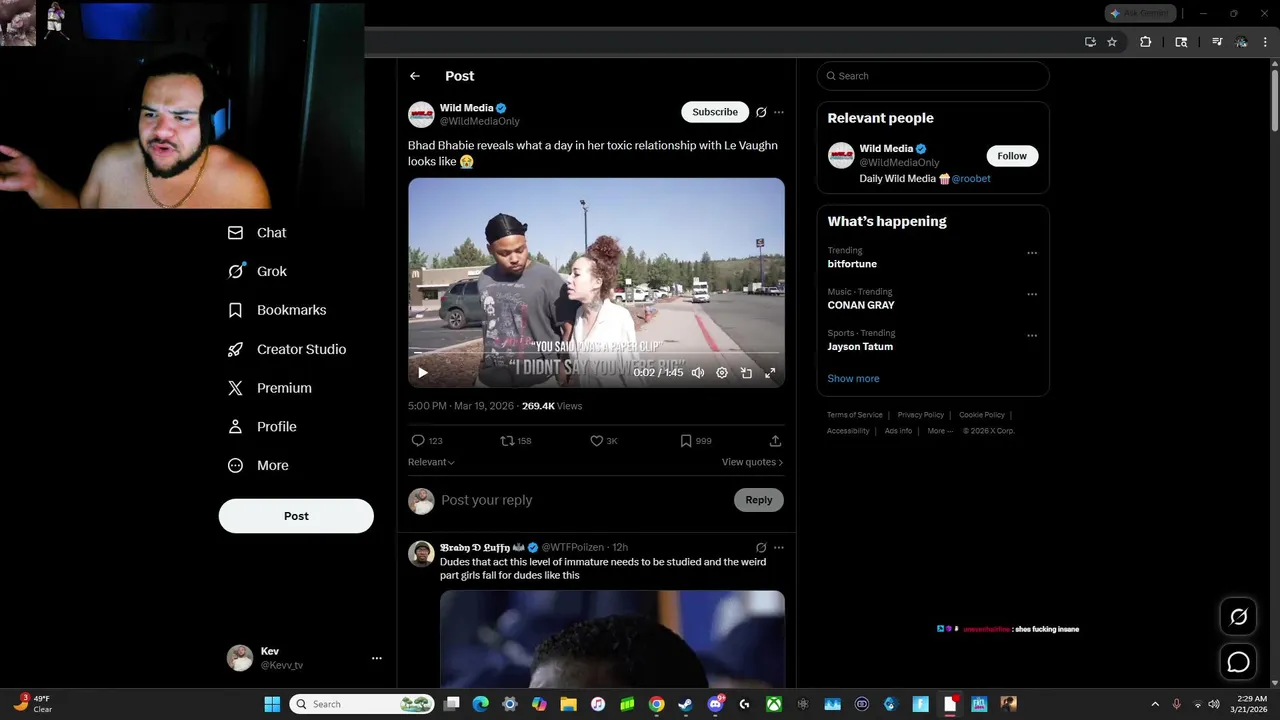Open Profile in the sidebar

coord(262,427)
